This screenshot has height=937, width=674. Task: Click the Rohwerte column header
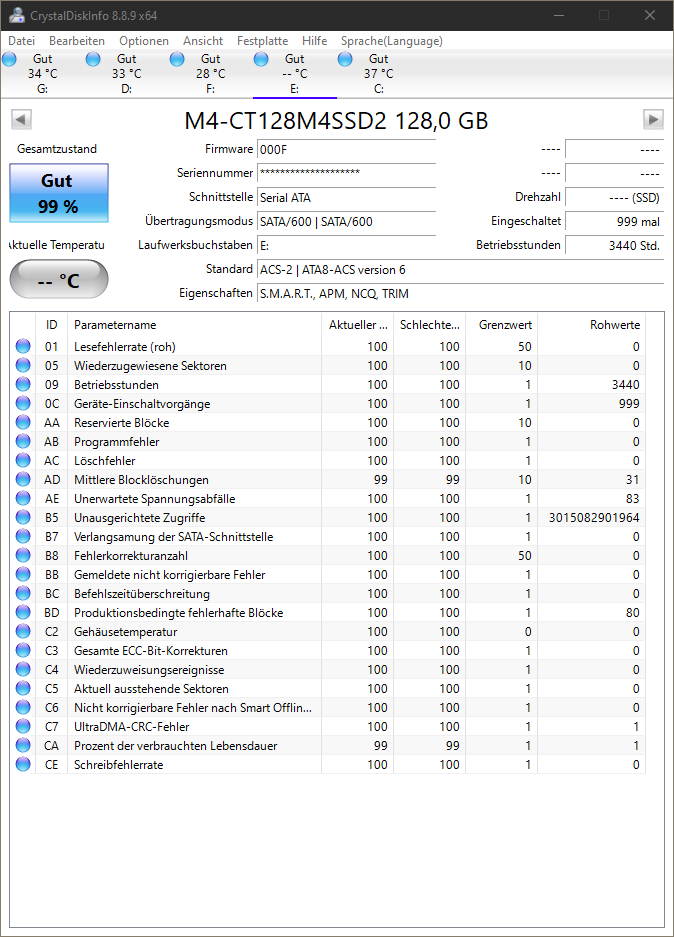(591, 324)
